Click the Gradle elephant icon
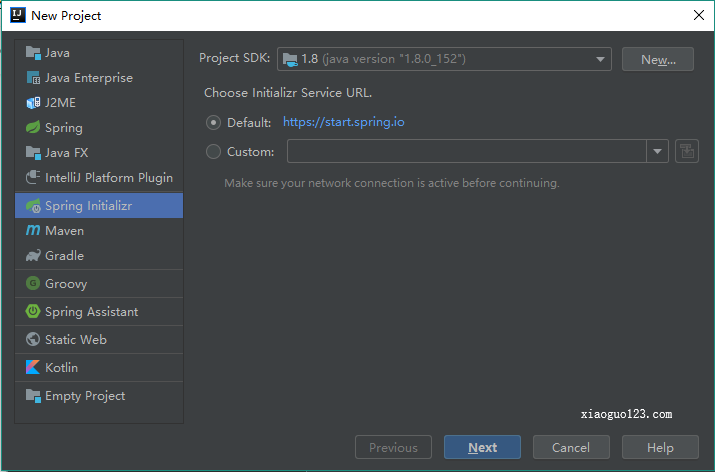 coord(33,256)
